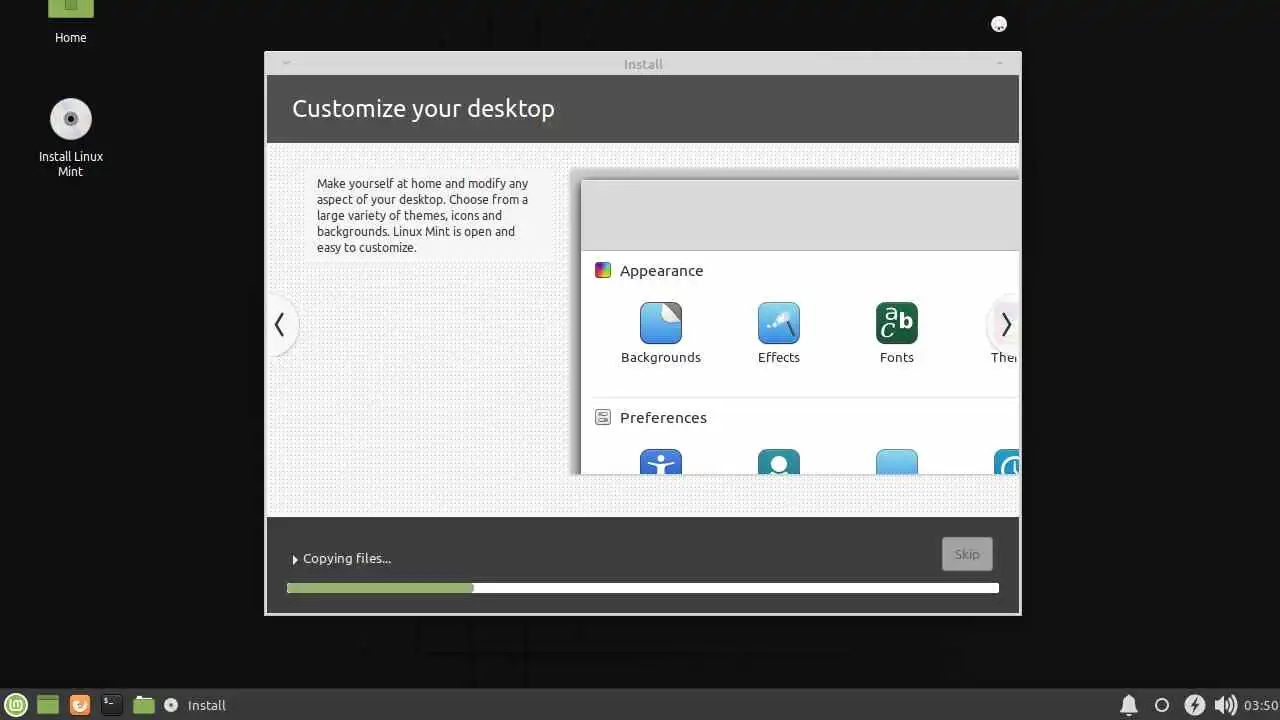
Task: Click the circle network icon in the tray
Action: point(1162,705)
